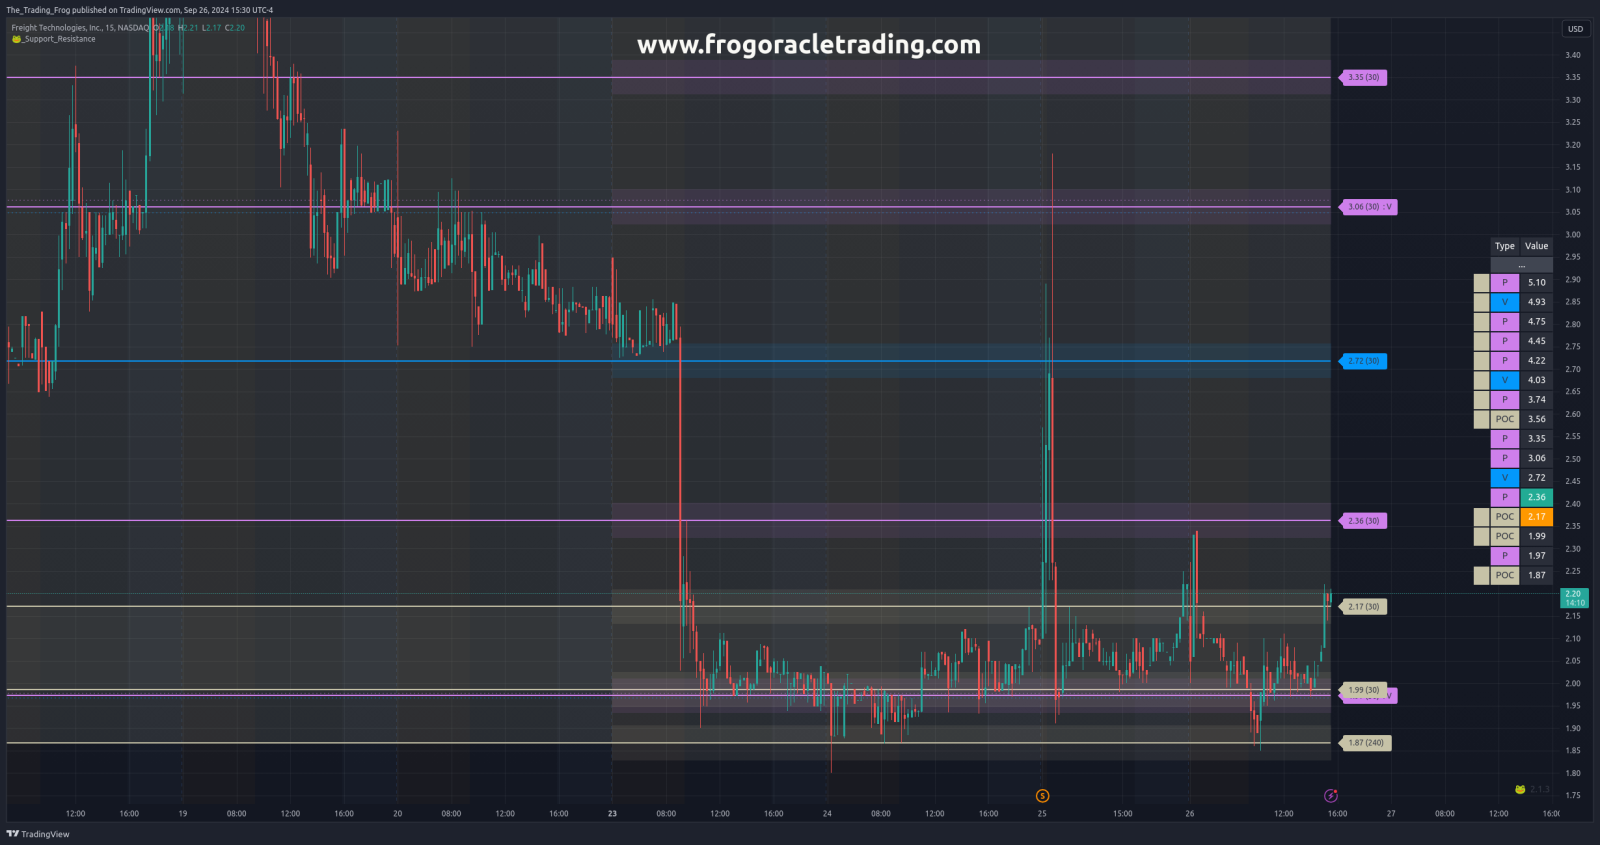Click the P type cell for 5.10

[x=1505, y=283]
